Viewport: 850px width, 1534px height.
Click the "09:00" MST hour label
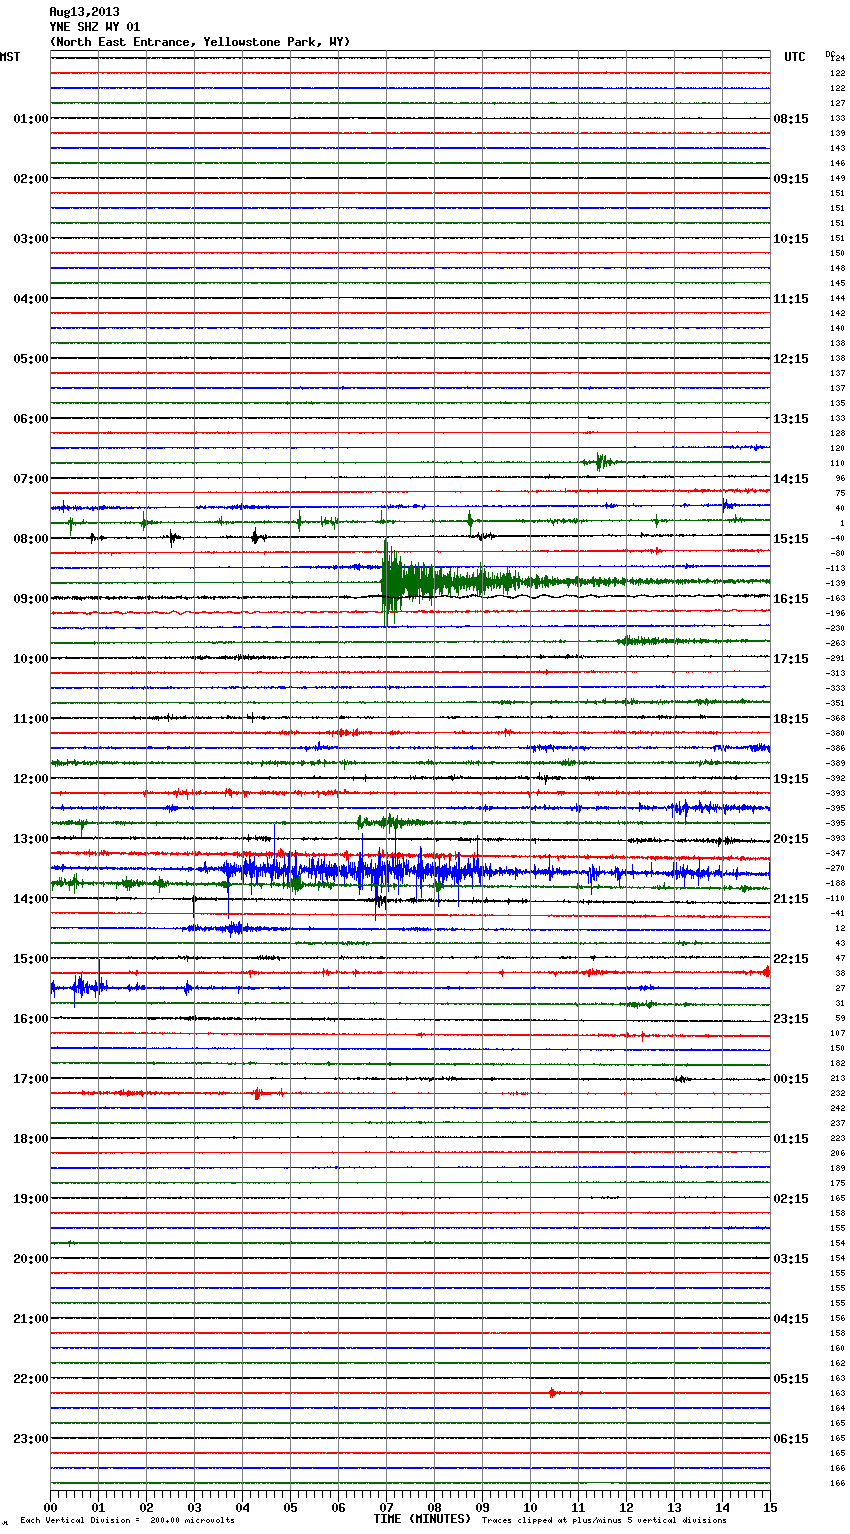tap(31, 599)
